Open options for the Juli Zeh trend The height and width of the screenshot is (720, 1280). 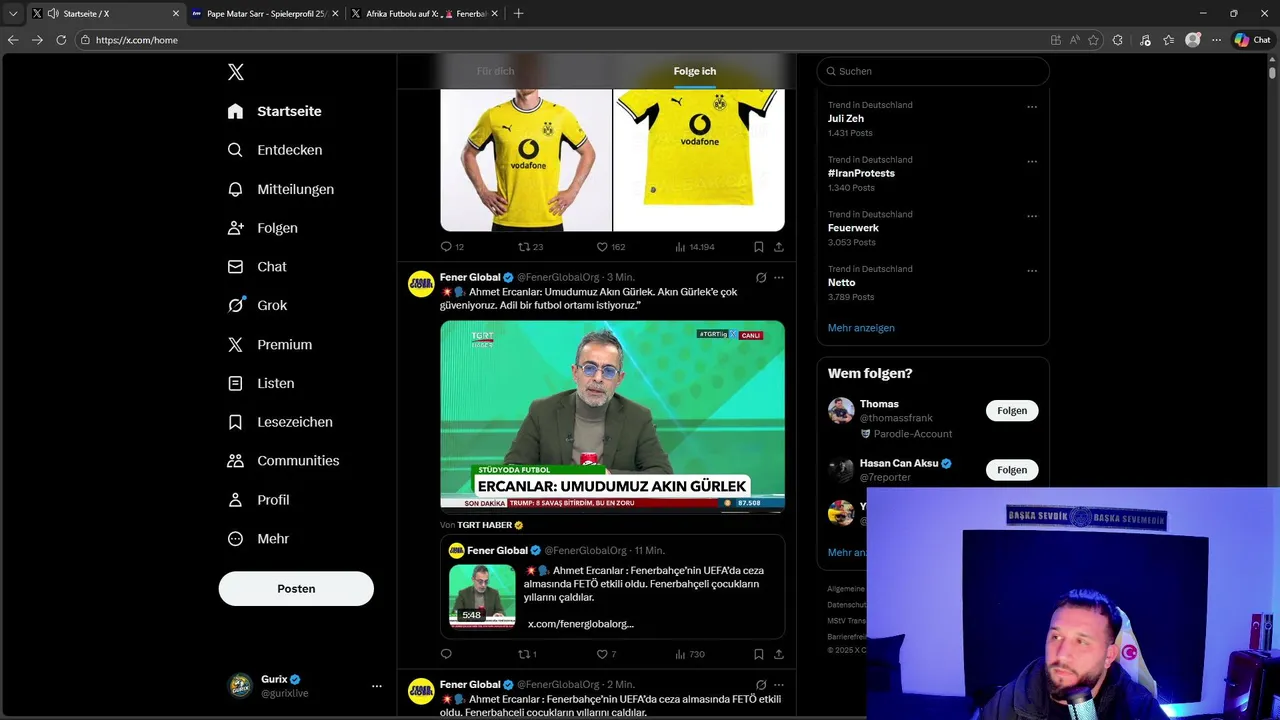(1032, 107)
